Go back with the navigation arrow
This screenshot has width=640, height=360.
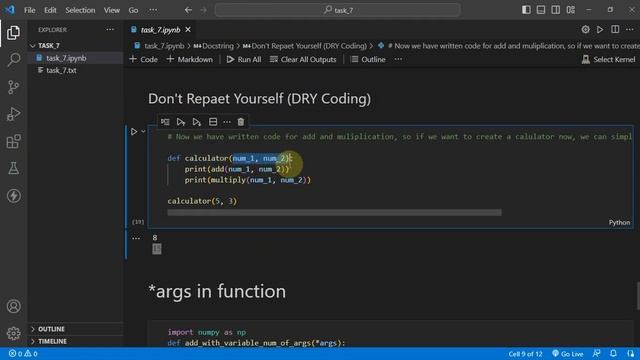(x=188, y=10)
